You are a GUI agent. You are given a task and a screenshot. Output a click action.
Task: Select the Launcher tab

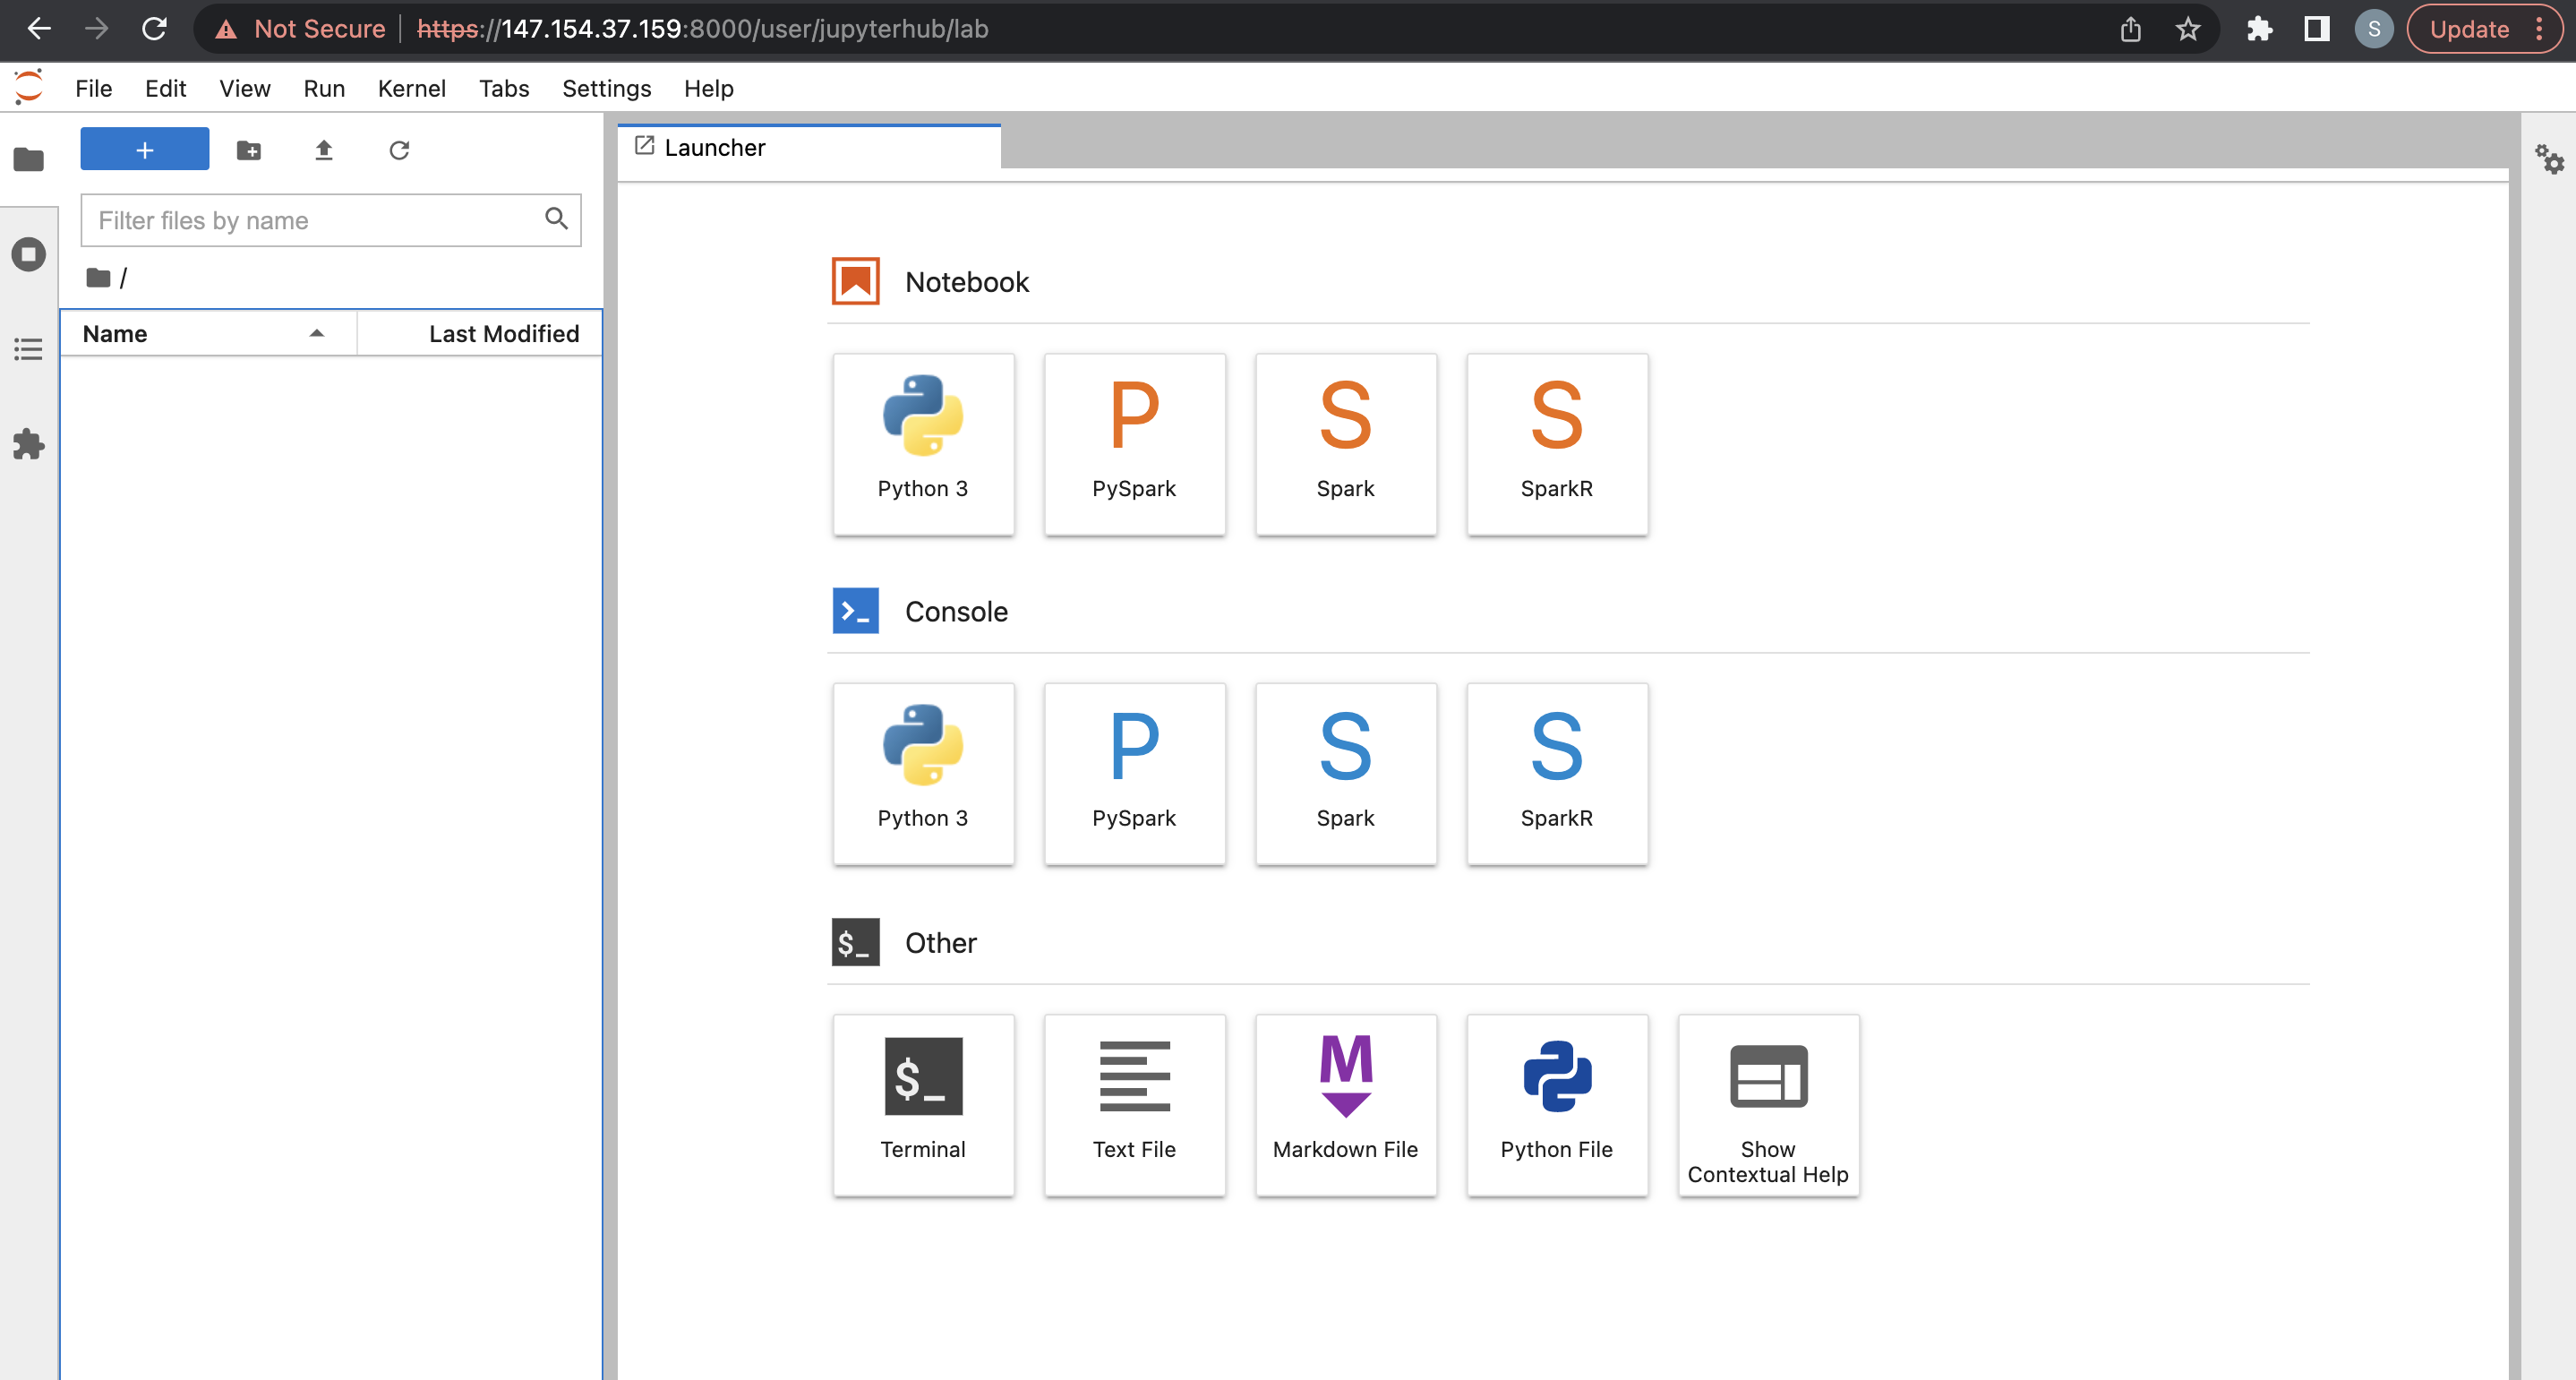point(714,147)
